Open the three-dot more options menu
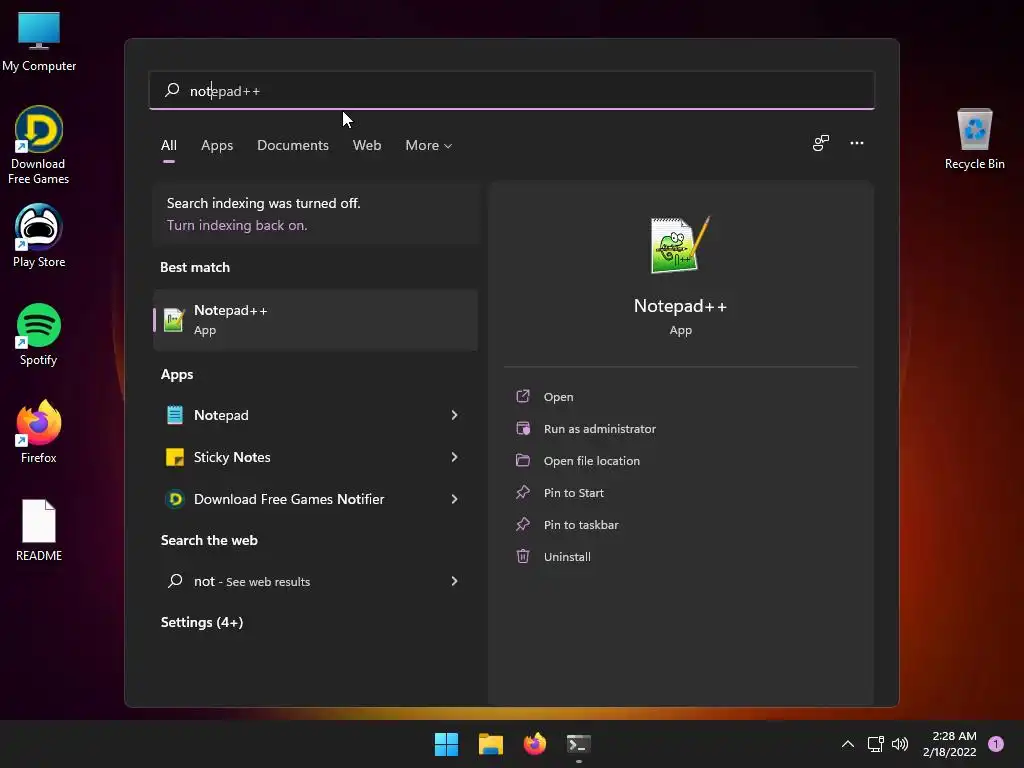This screenshot has height=768, width=1024. point(857,143)
